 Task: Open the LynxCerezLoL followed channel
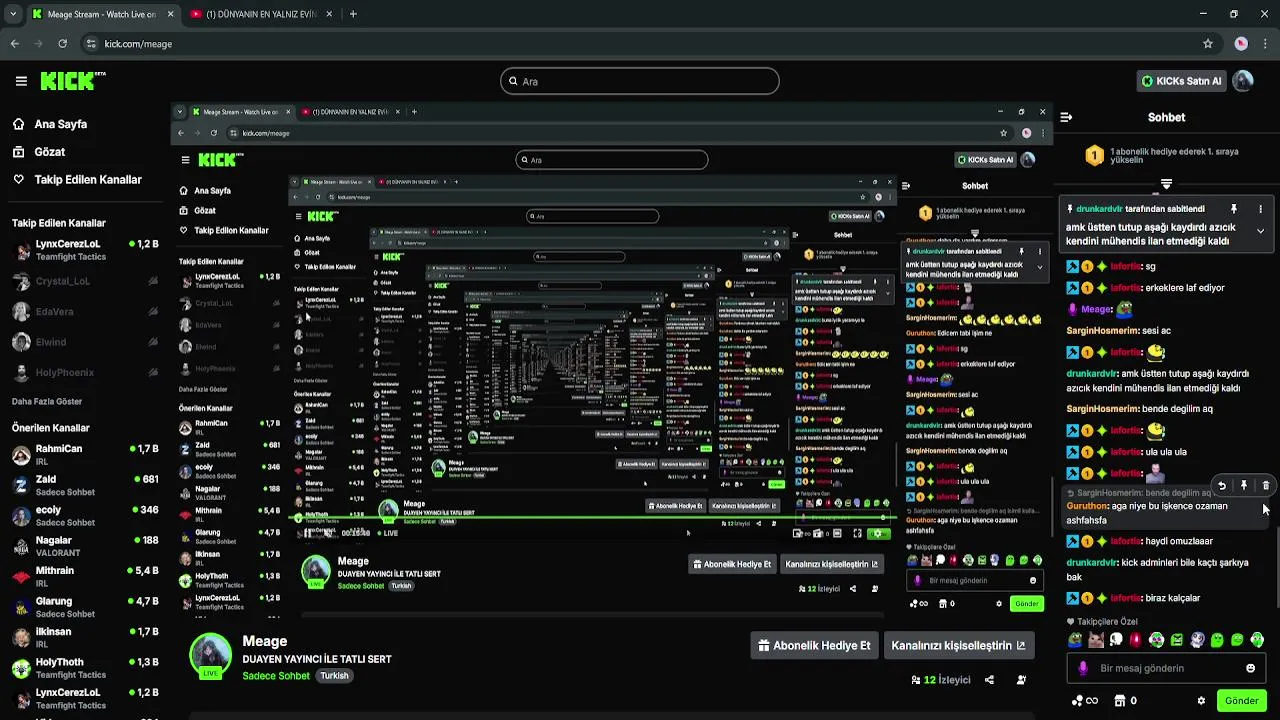(85, 250)
